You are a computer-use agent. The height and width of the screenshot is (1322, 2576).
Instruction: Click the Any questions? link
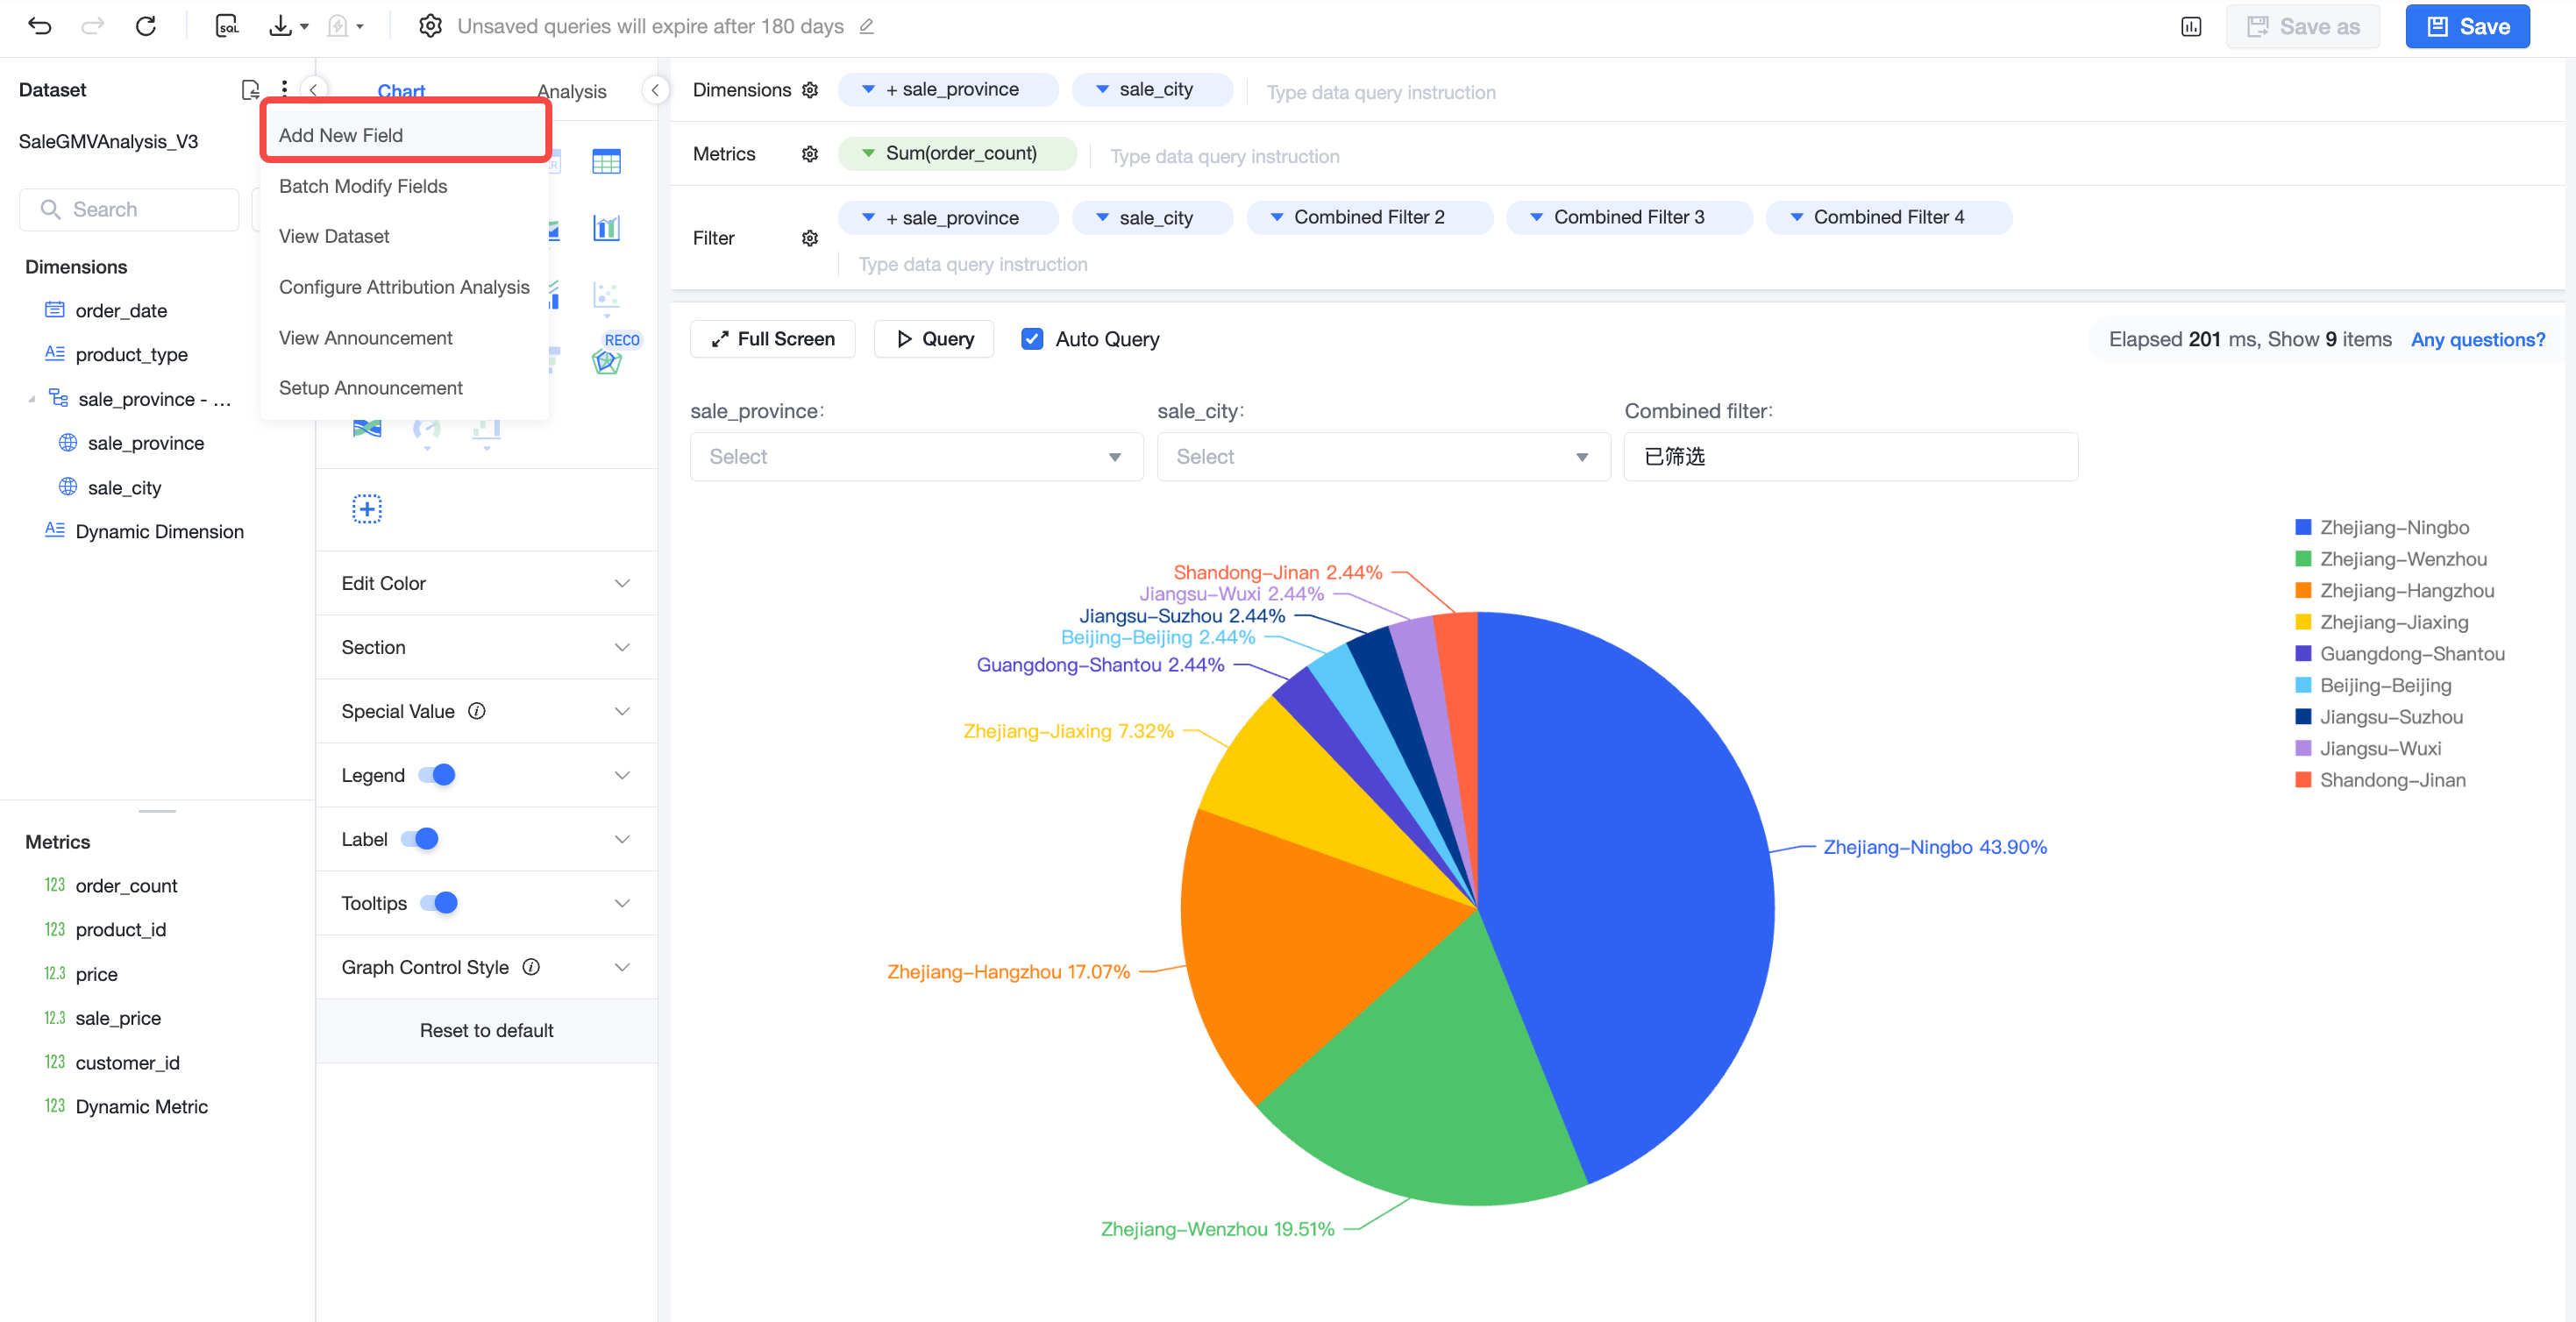tap(2478, 340)
